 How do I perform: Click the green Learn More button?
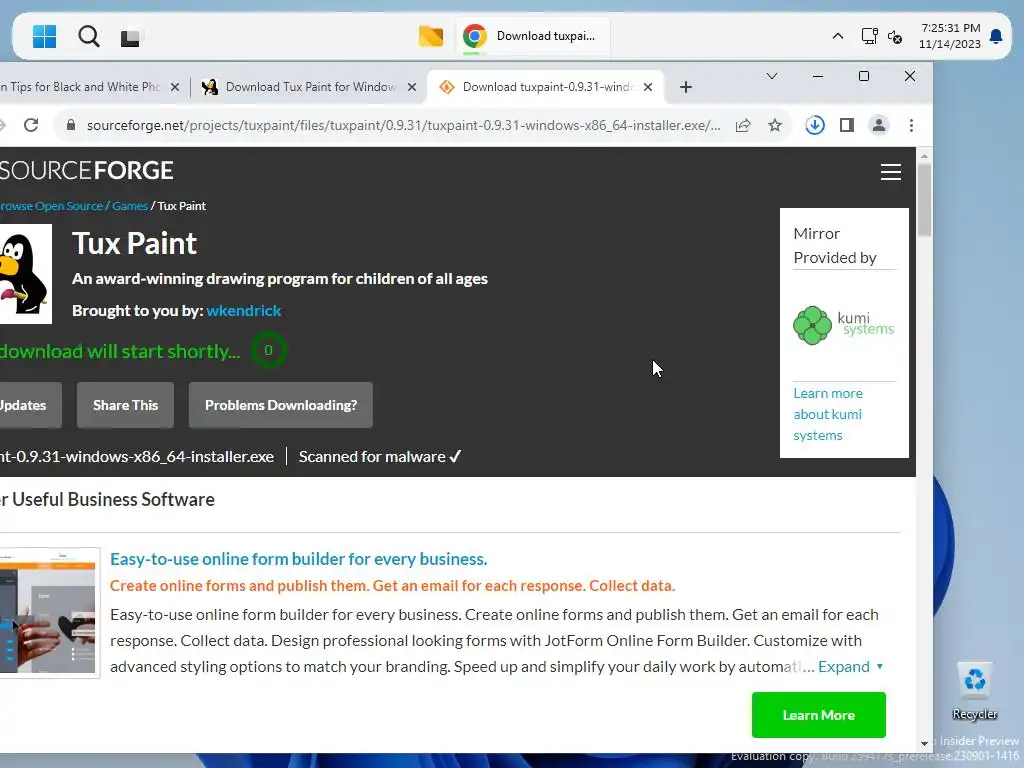[x=818, y=715]
